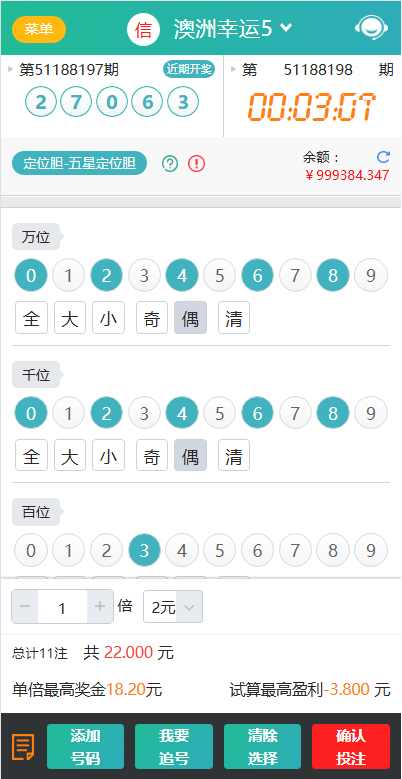Deselect number 0 in the 万位 row
The width and height of the screenshot is (402, 779).
[x=31, y=275]
